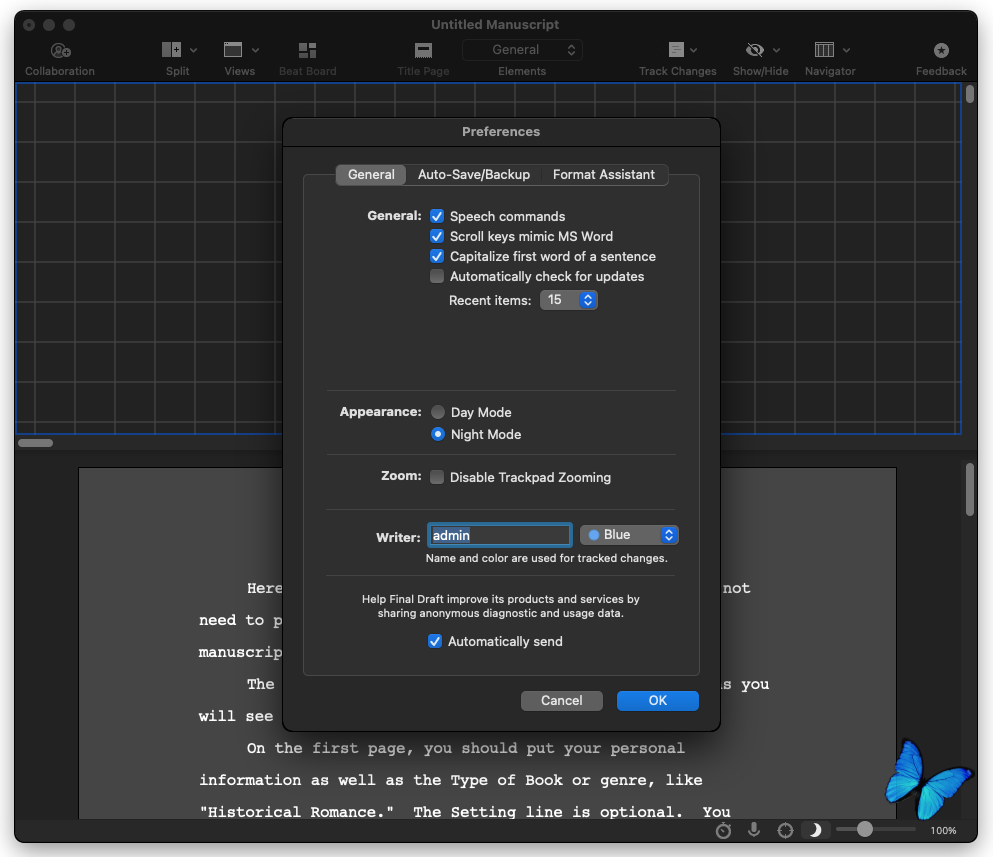Screen dimensions: 993x857
Task: Click the 100% zoom level text
Action: [x=943, y=830]
